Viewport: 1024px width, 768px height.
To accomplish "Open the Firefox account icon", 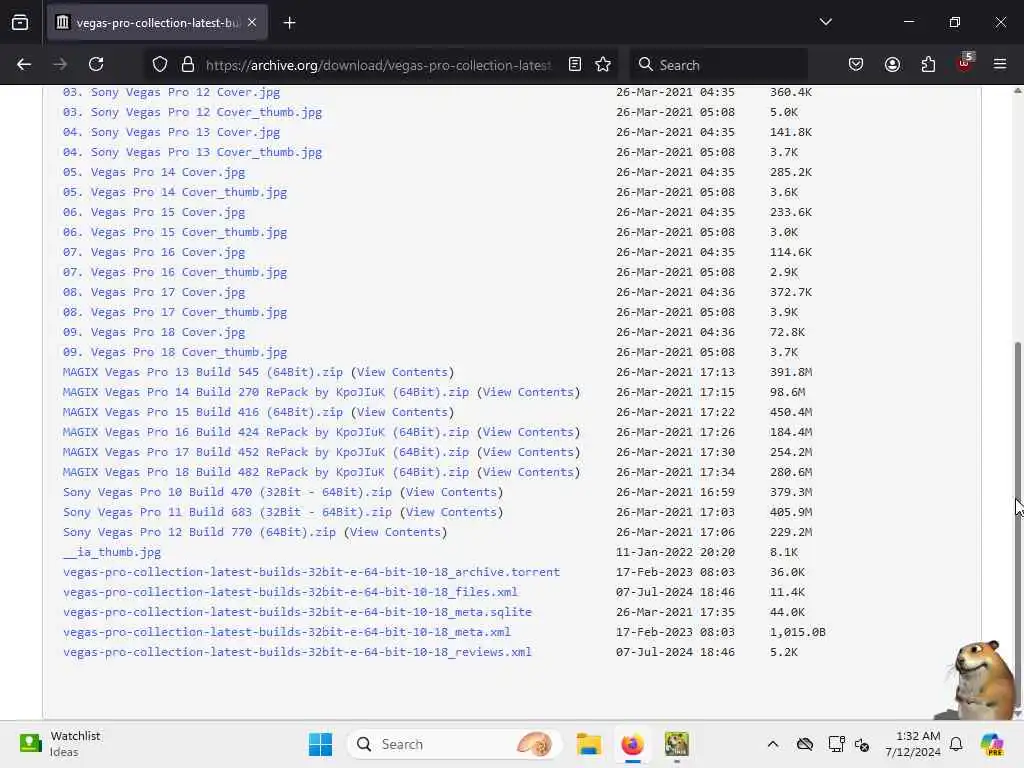I will [x=892, y=64].
